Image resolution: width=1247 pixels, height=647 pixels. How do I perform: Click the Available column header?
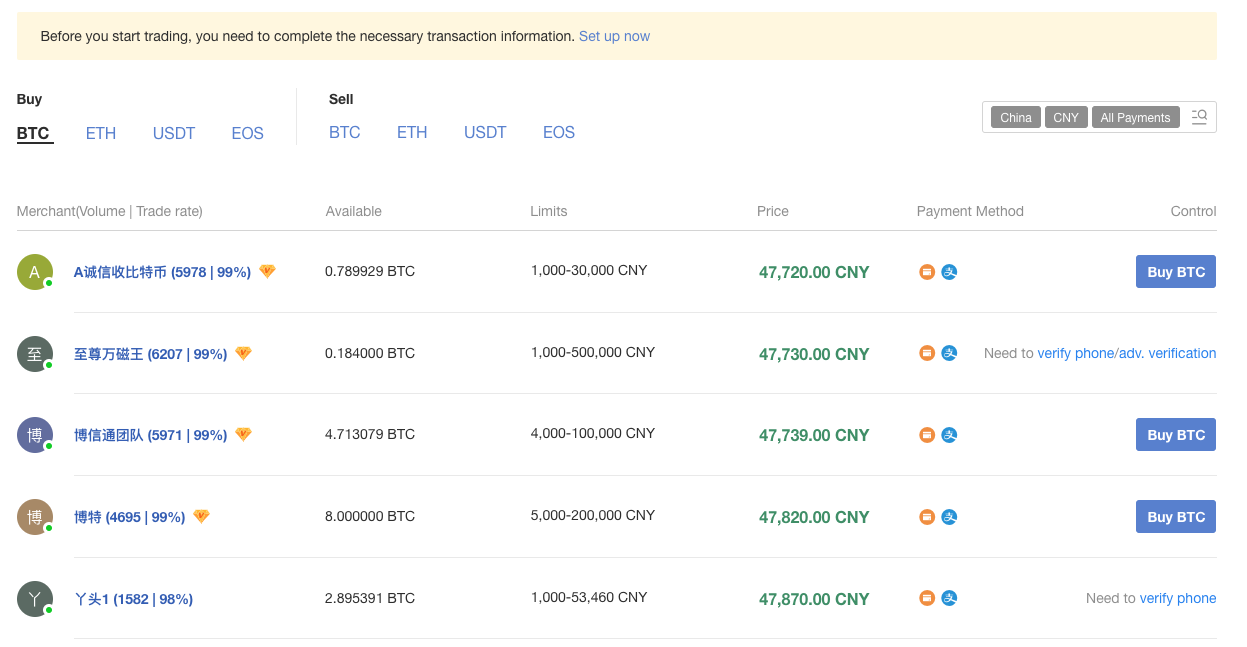click(x=354, y=211)
